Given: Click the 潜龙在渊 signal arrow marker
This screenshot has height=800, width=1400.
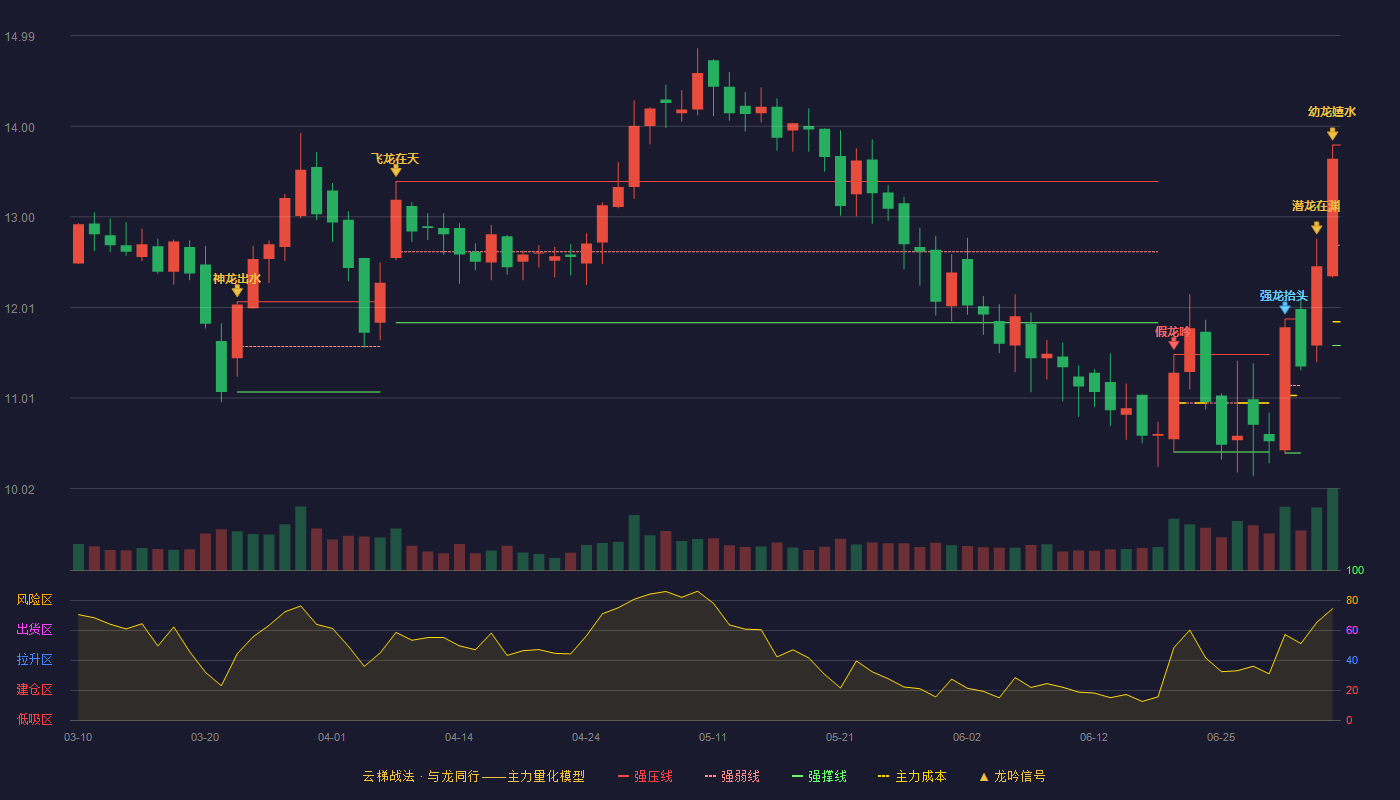Looking at the screenshot, I should click(1317, 228).
